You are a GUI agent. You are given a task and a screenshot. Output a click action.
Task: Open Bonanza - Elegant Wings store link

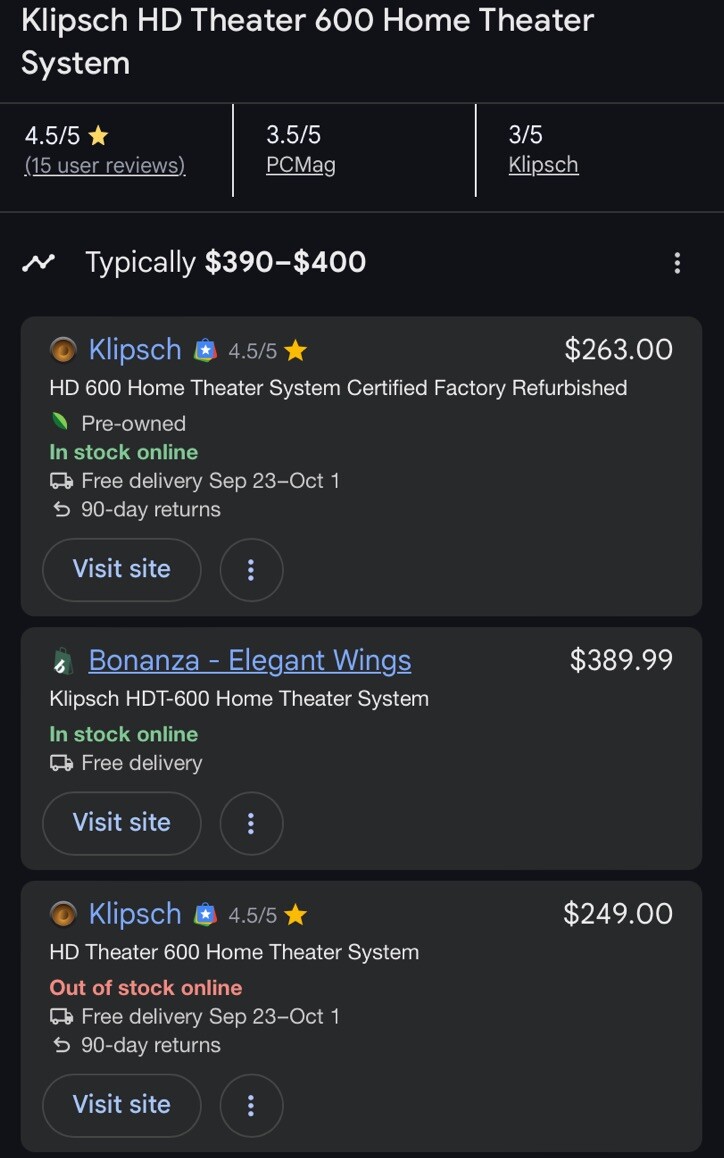[250, 661]
